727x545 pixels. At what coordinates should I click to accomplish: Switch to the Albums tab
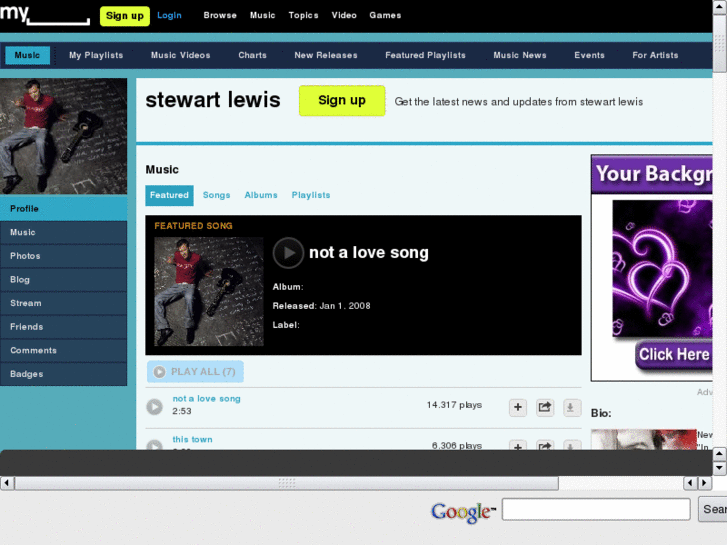[x=261, y=195]
